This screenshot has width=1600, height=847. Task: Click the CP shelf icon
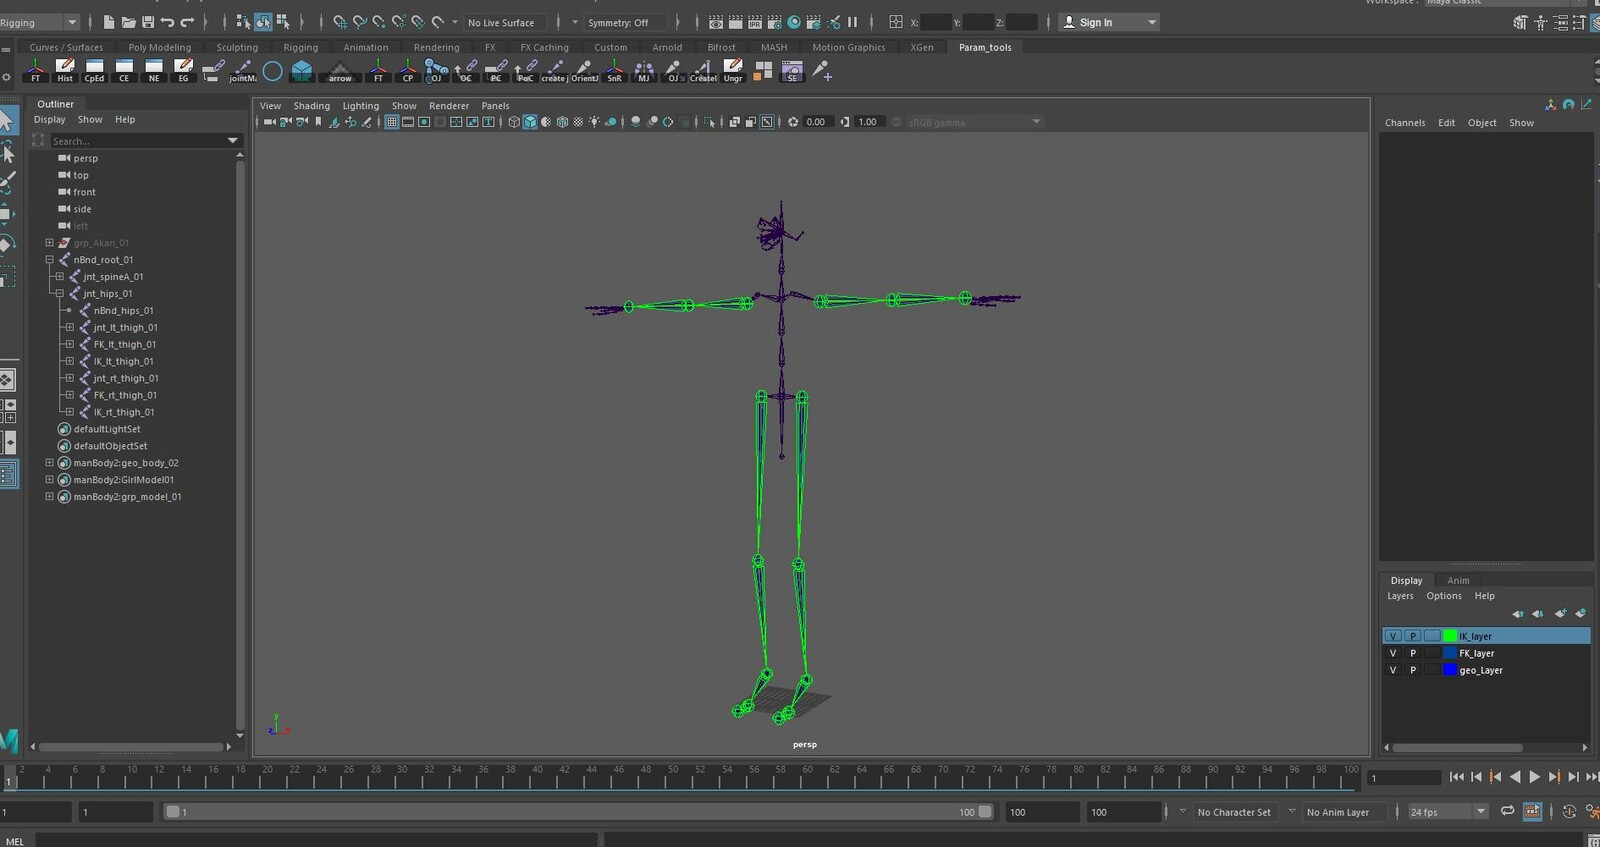tap(408, 70)
